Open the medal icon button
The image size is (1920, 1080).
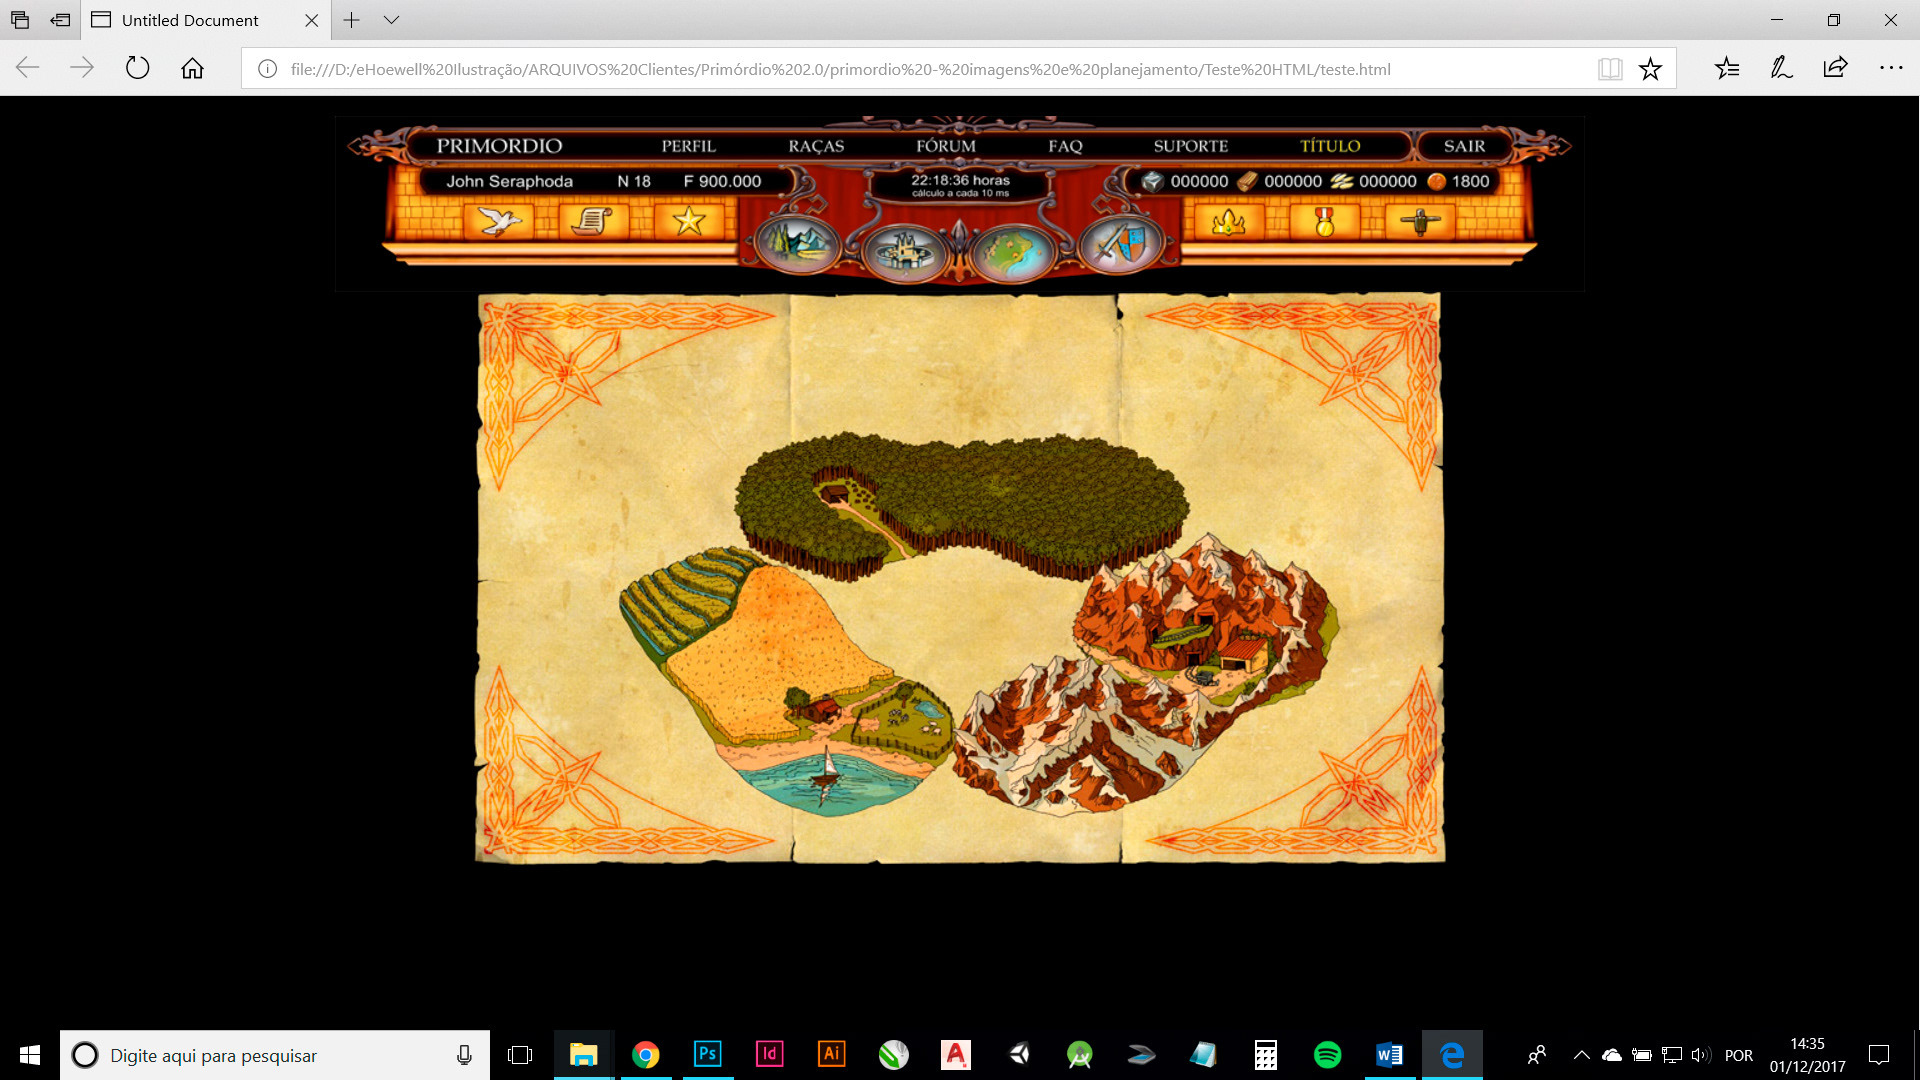pyautogui.click(x=1324, y=221)
